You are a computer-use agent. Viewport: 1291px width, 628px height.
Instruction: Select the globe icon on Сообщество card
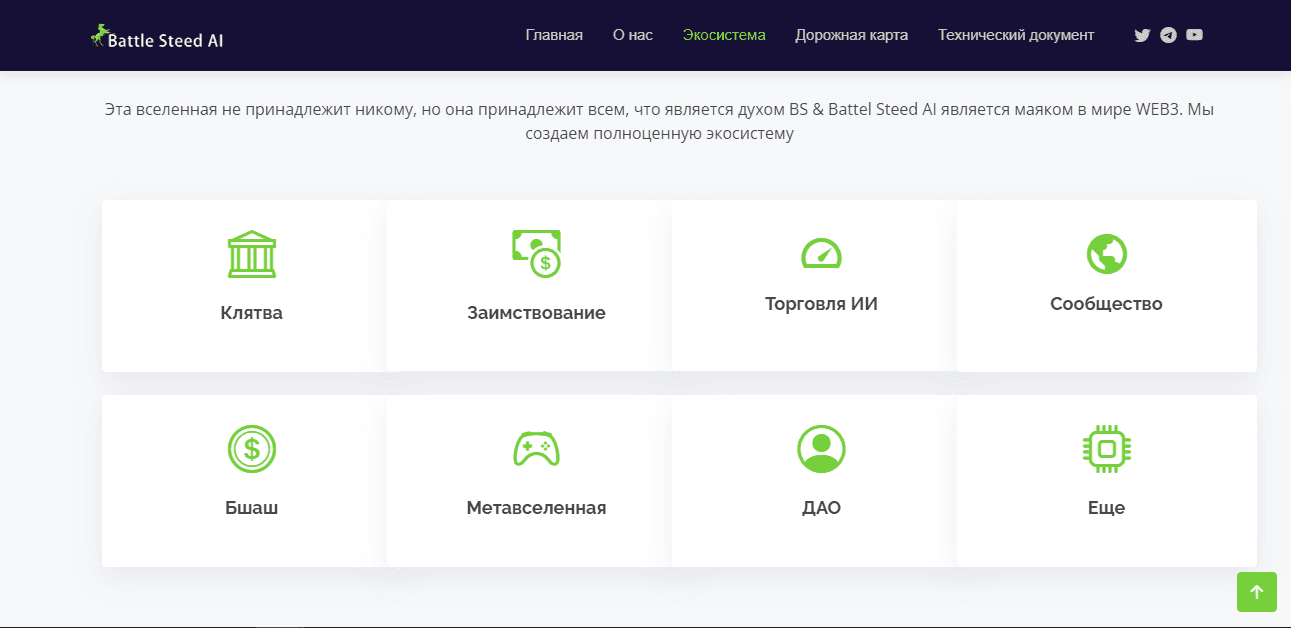[x=1106, y=253]
